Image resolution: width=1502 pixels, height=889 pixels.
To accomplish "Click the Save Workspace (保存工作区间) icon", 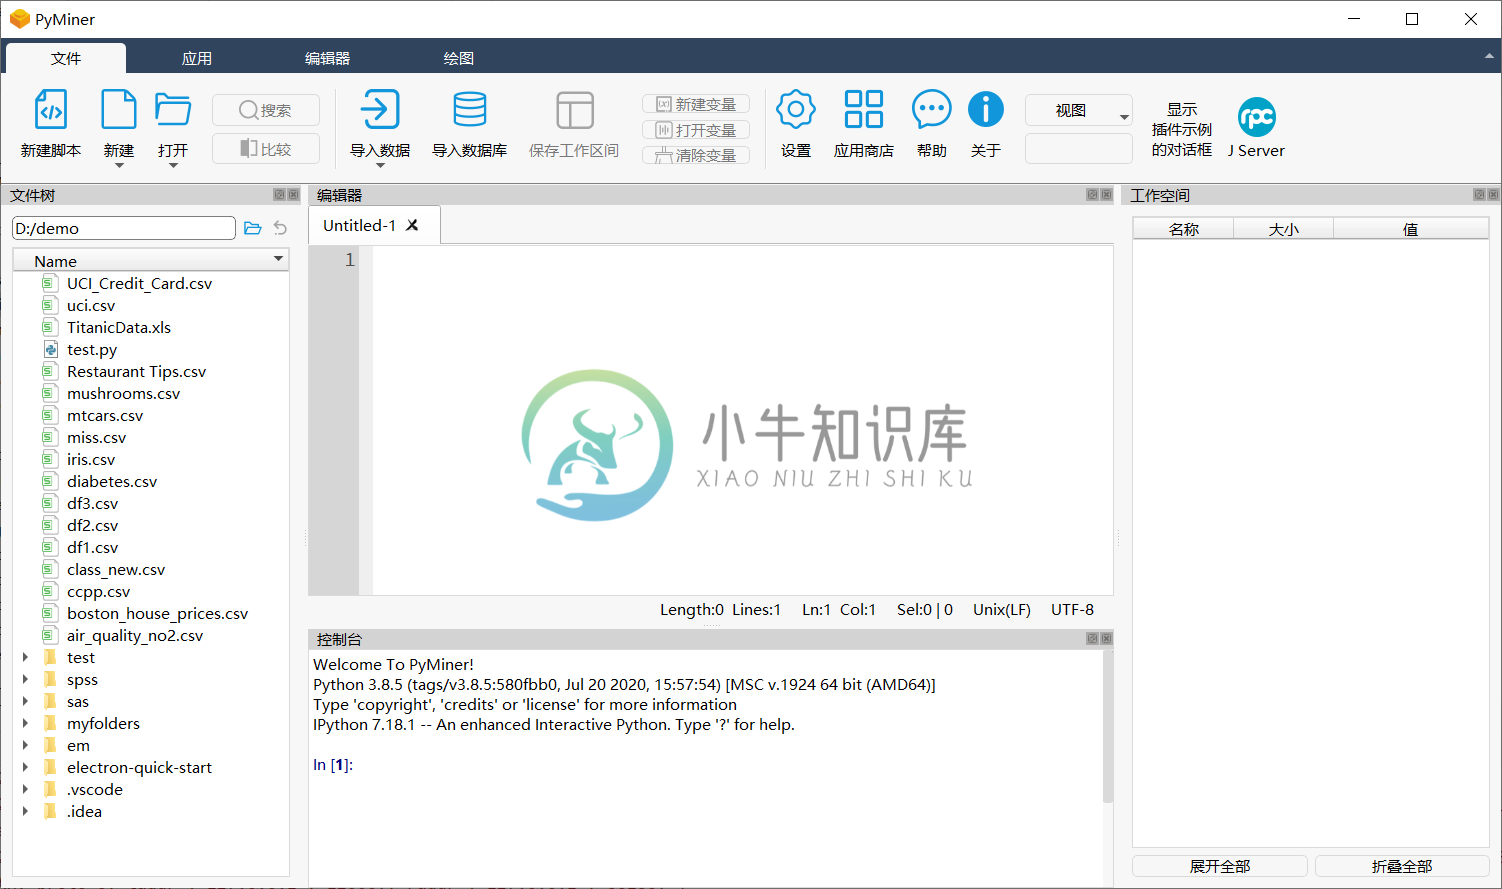I will coord(574,110).
